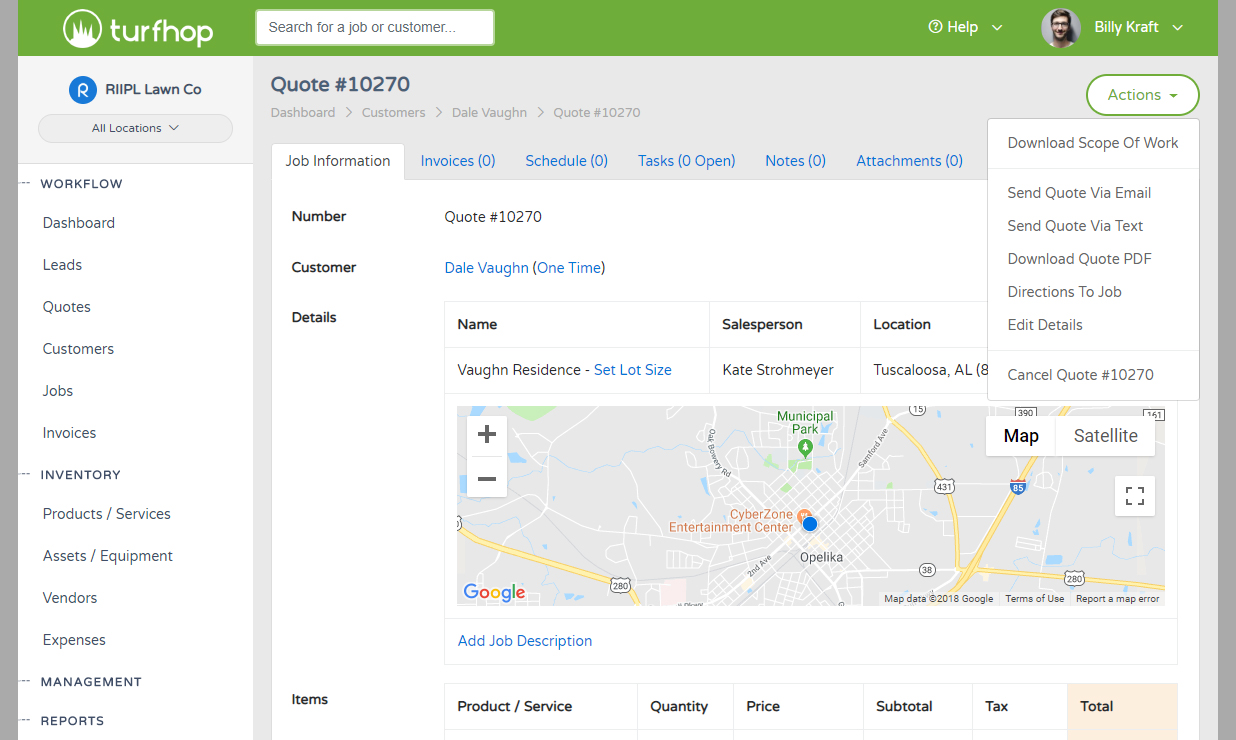Toggle fullscreen view on the map
The height and width of the screenshot is (740, 1236).
(1134, 496)
